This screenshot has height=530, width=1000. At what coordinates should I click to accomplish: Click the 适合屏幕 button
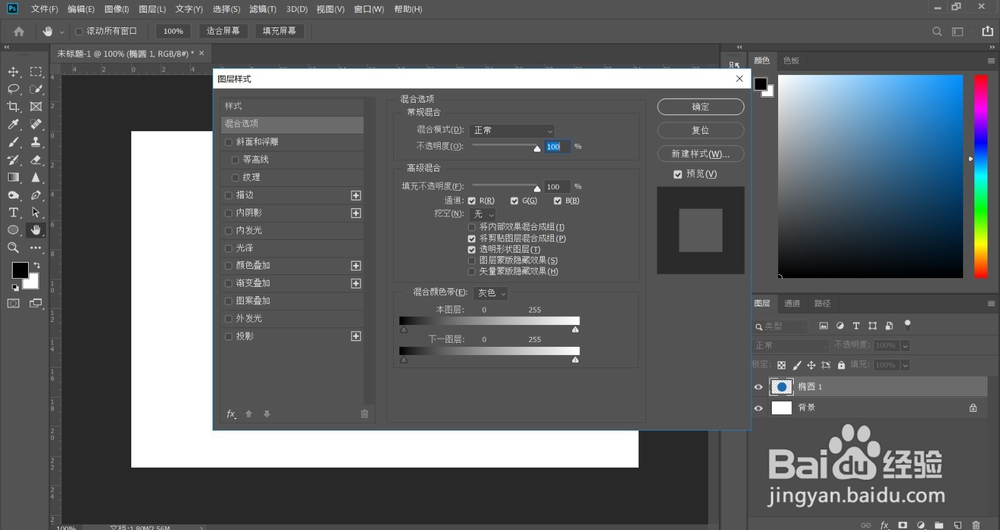223,31
